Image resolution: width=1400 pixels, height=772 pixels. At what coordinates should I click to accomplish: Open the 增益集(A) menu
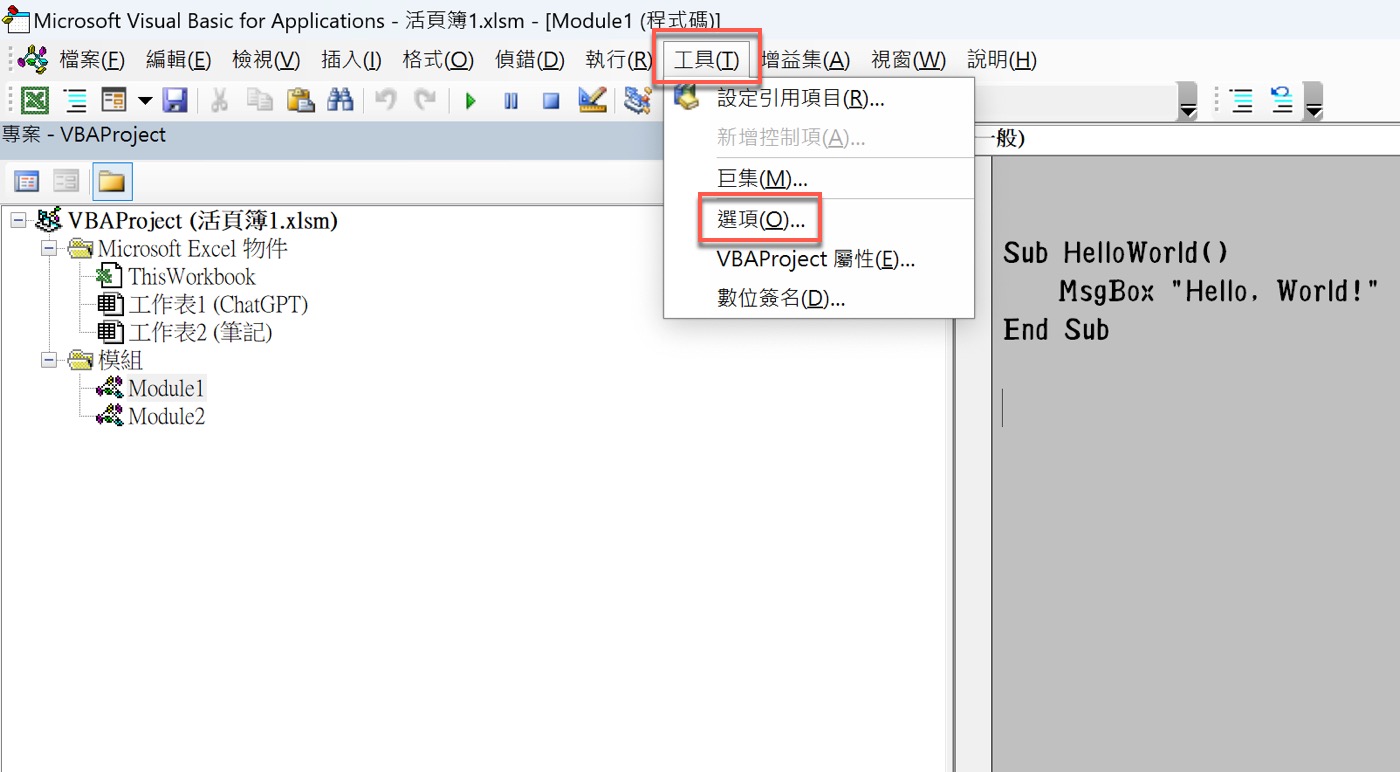[805, 60]
